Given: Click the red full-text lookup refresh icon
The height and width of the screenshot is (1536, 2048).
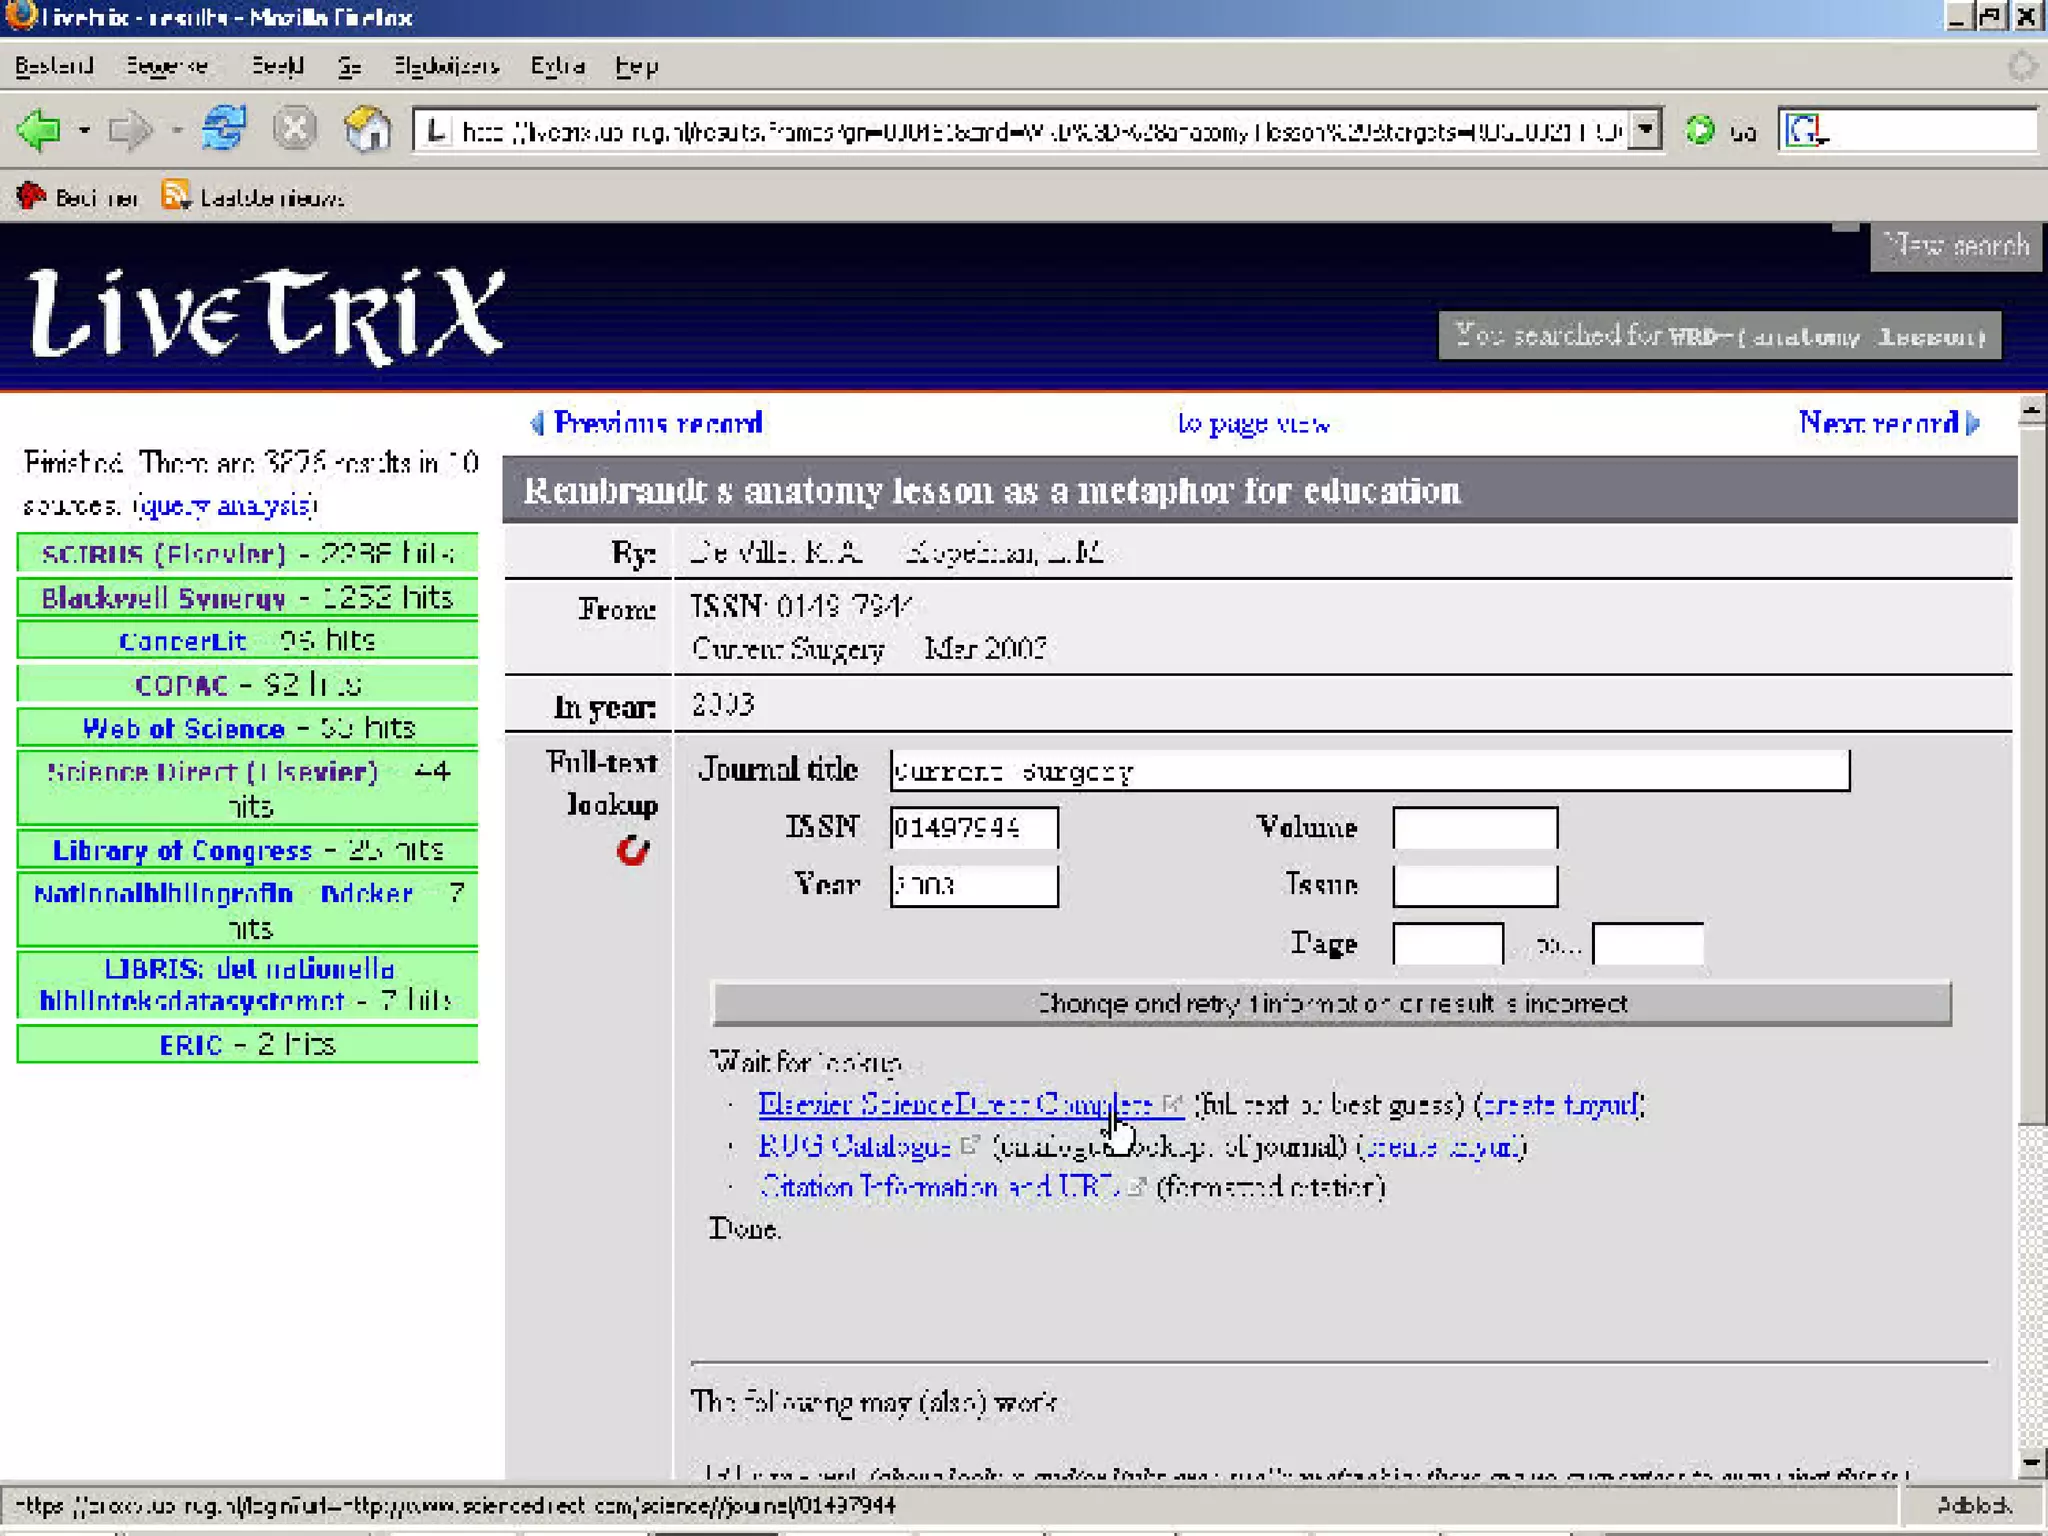Looking at the screenshot, I should (632, 851).
